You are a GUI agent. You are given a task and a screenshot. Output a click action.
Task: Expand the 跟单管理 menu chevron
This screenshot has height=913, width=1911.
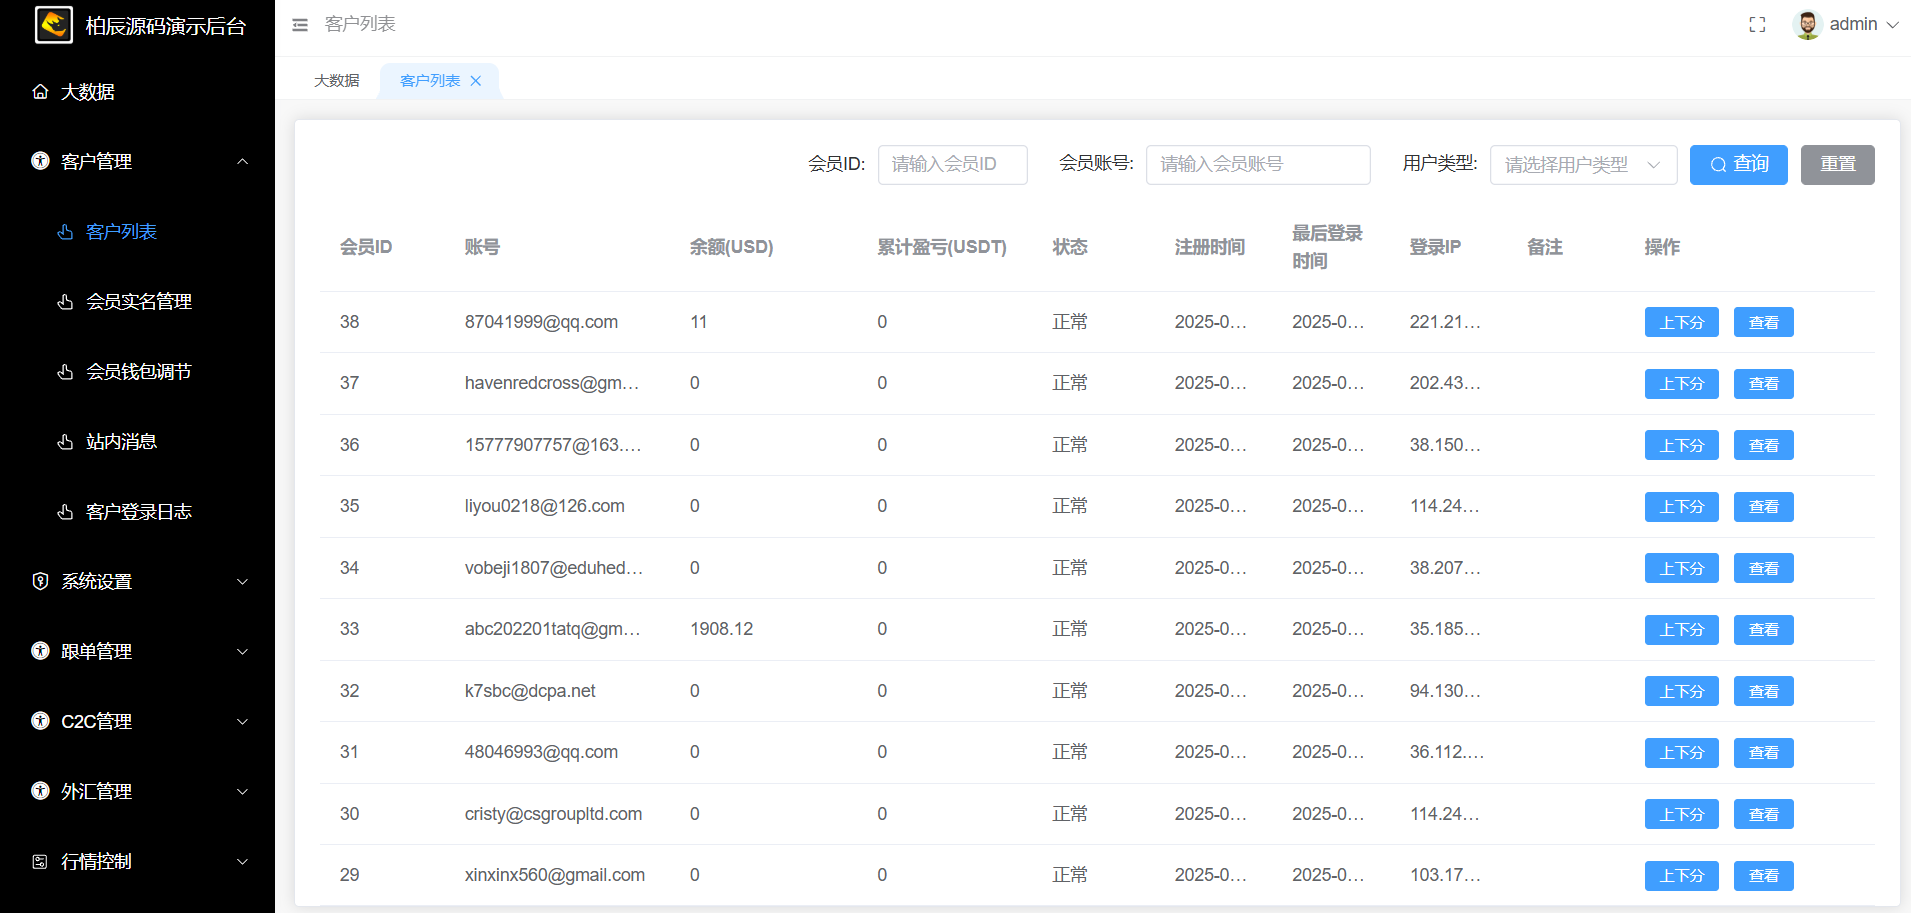pos(242,652)
